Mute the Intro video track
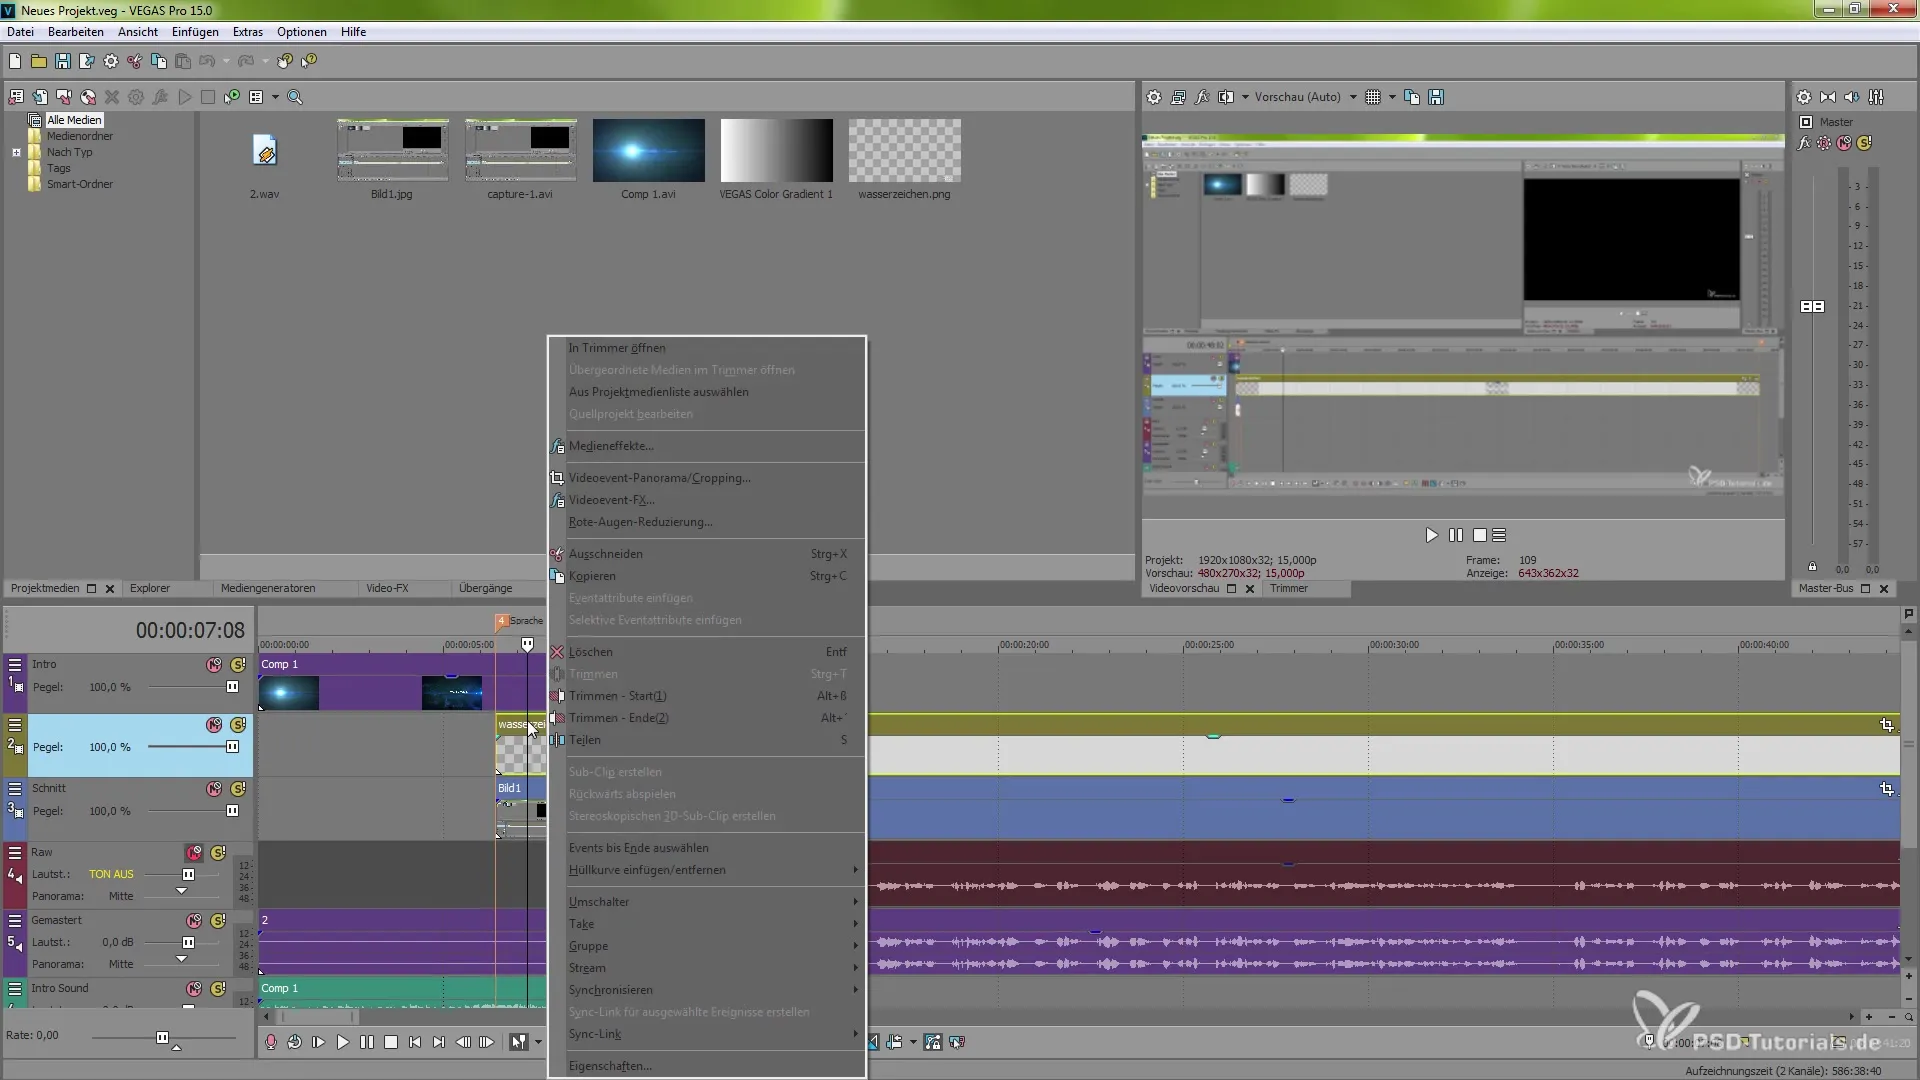Image resolution: width=1920 pixels, height=1080 pixels. (x=214, y=665)
